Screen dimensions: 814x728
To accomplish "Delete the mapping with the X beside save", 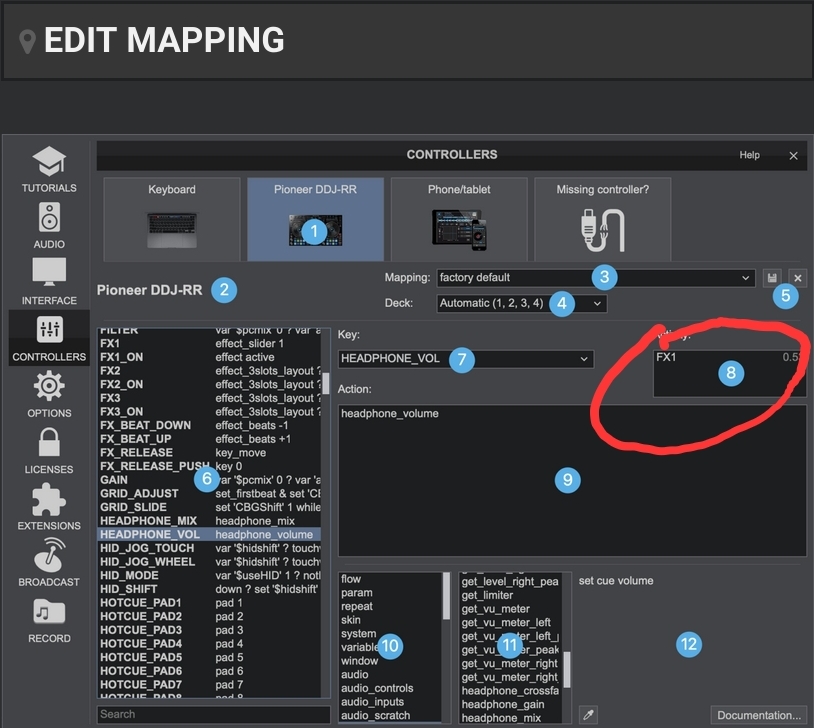I will point(797,278).
